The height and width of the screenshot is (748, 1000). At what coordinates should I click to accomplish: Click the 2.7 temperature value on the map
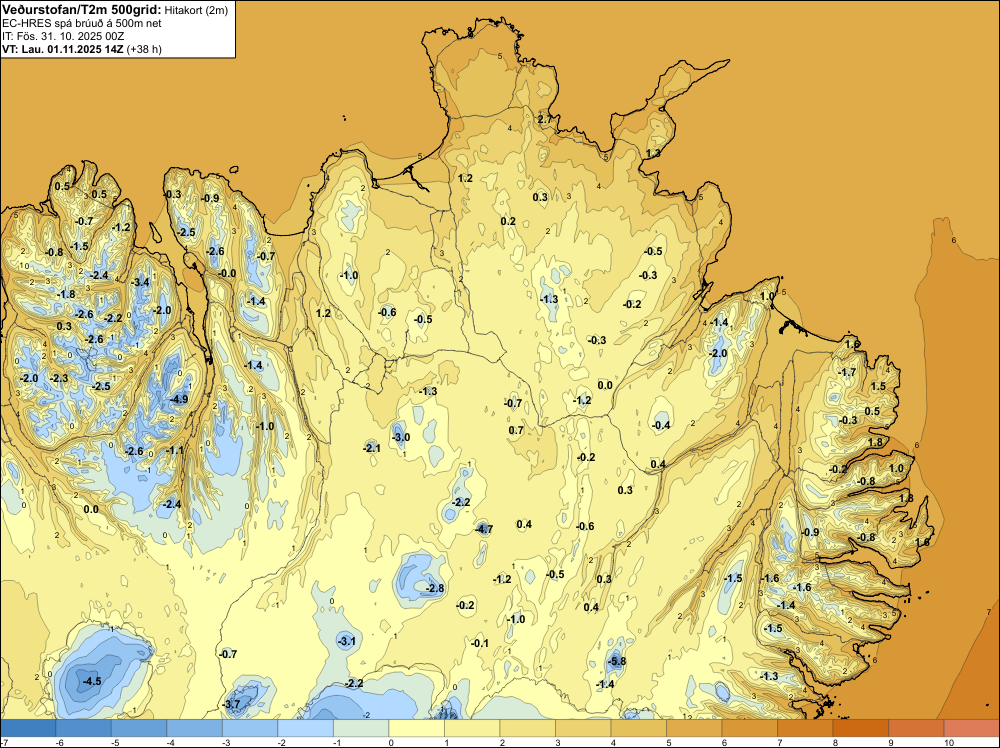545,119
